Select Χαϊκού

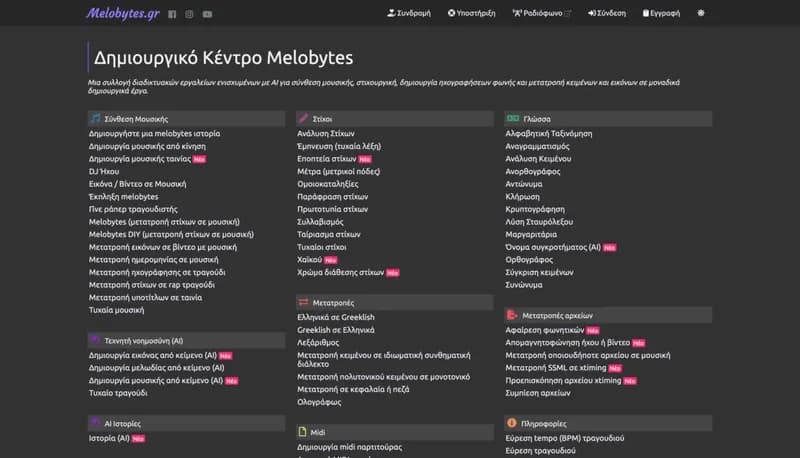tap(310, 260)
